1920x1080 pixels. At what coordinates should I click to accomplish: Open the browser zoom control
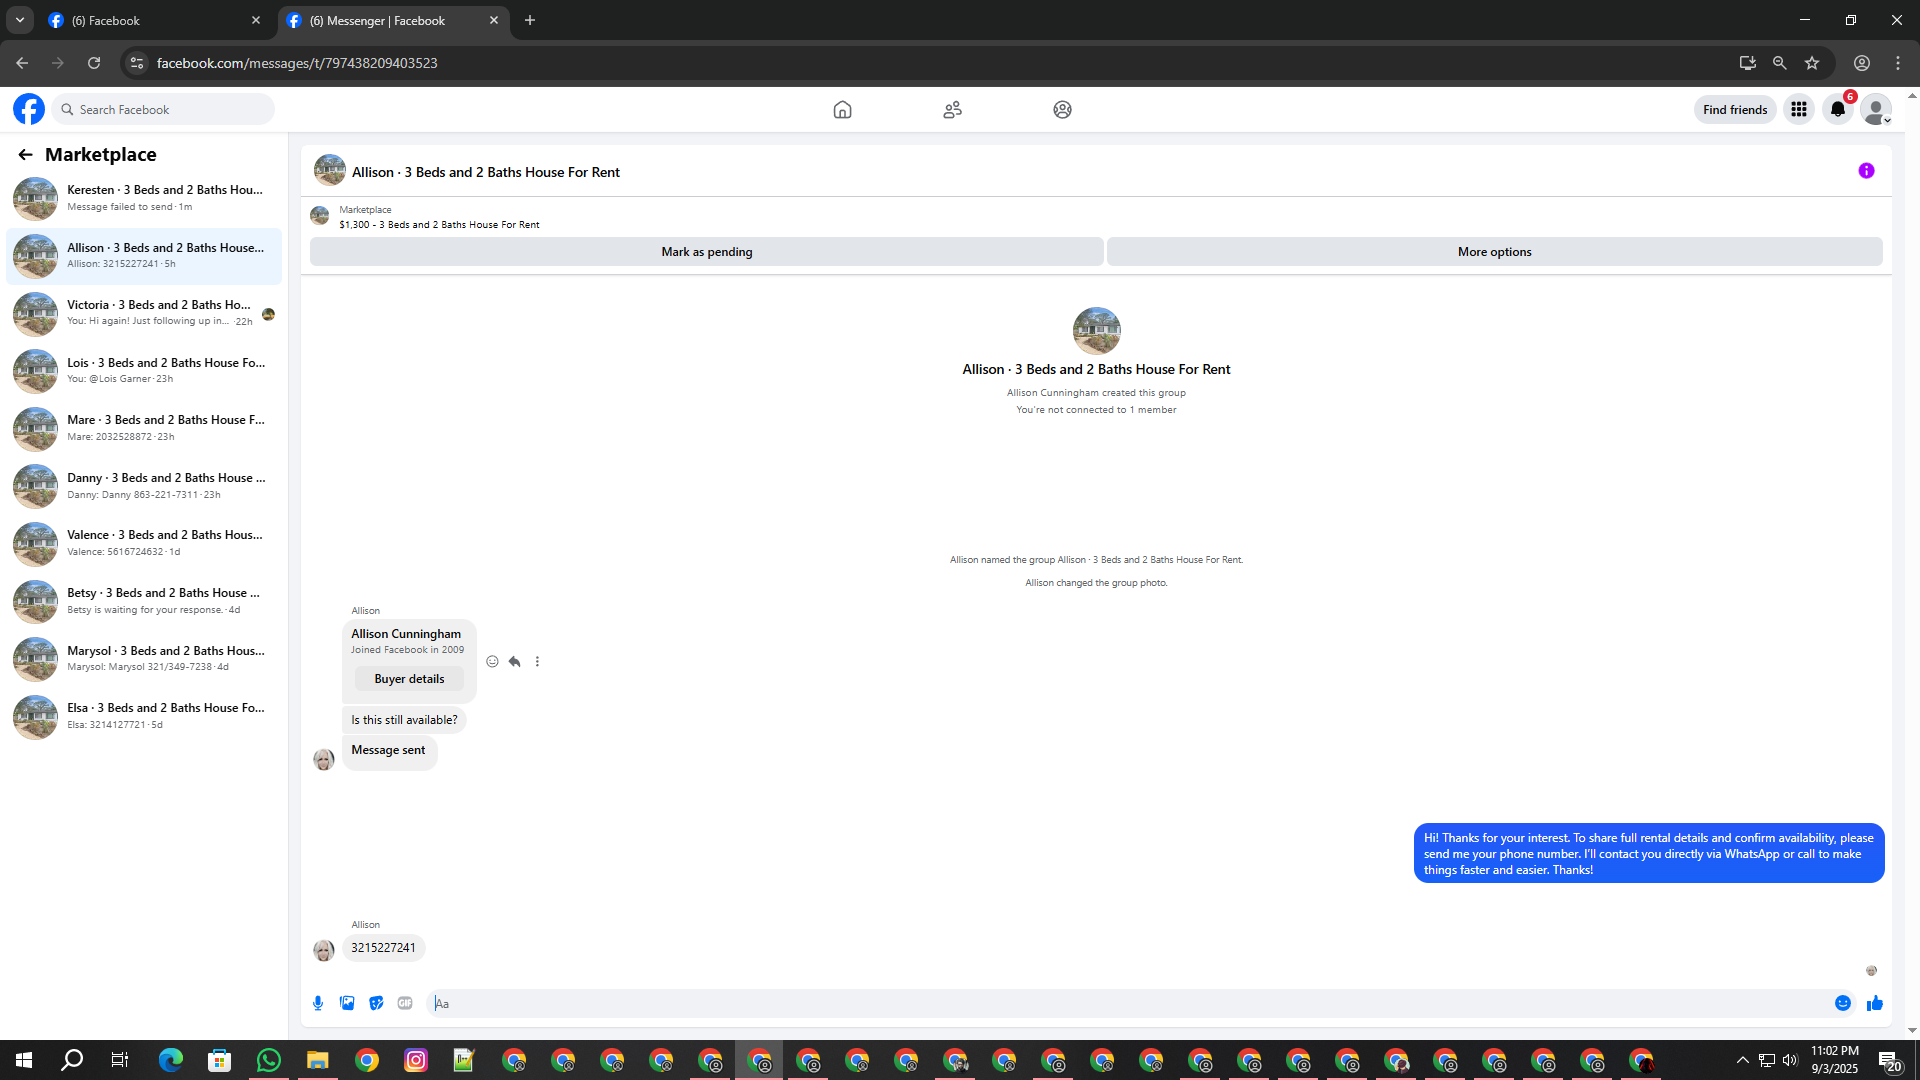coord(1780,63)
